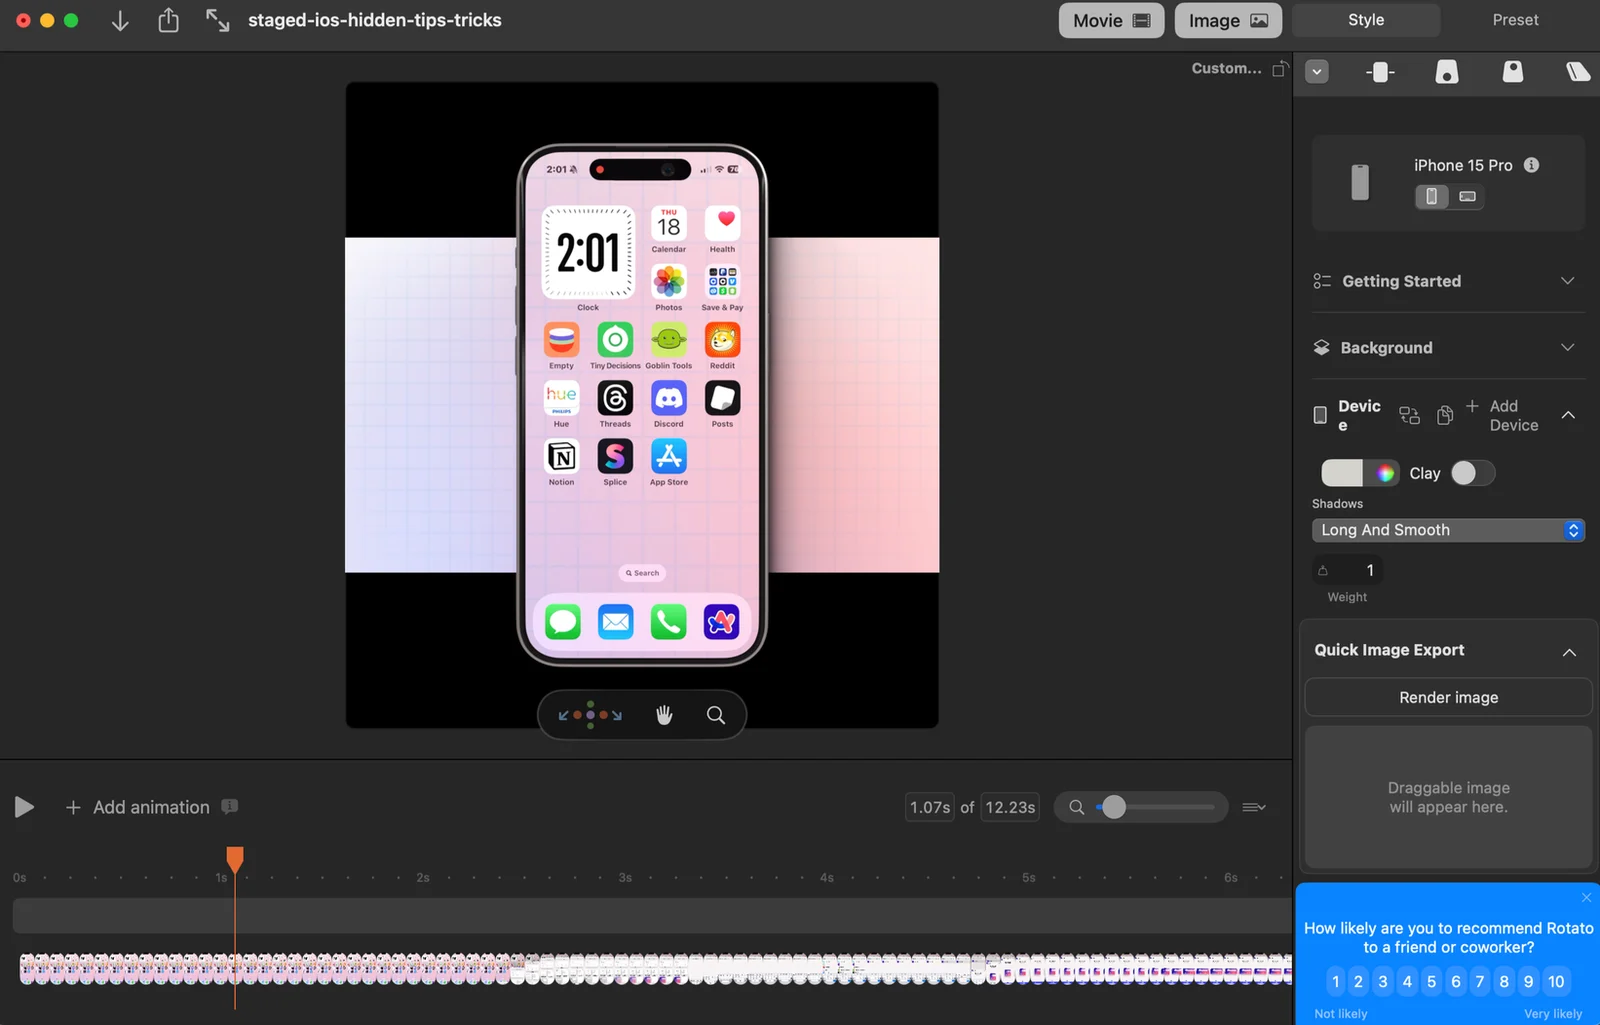Image resolution: width=1600 pixels, height=1025 pixels.
Task: Click the aspect ratio icon beside Custom
Action: 1280,69
